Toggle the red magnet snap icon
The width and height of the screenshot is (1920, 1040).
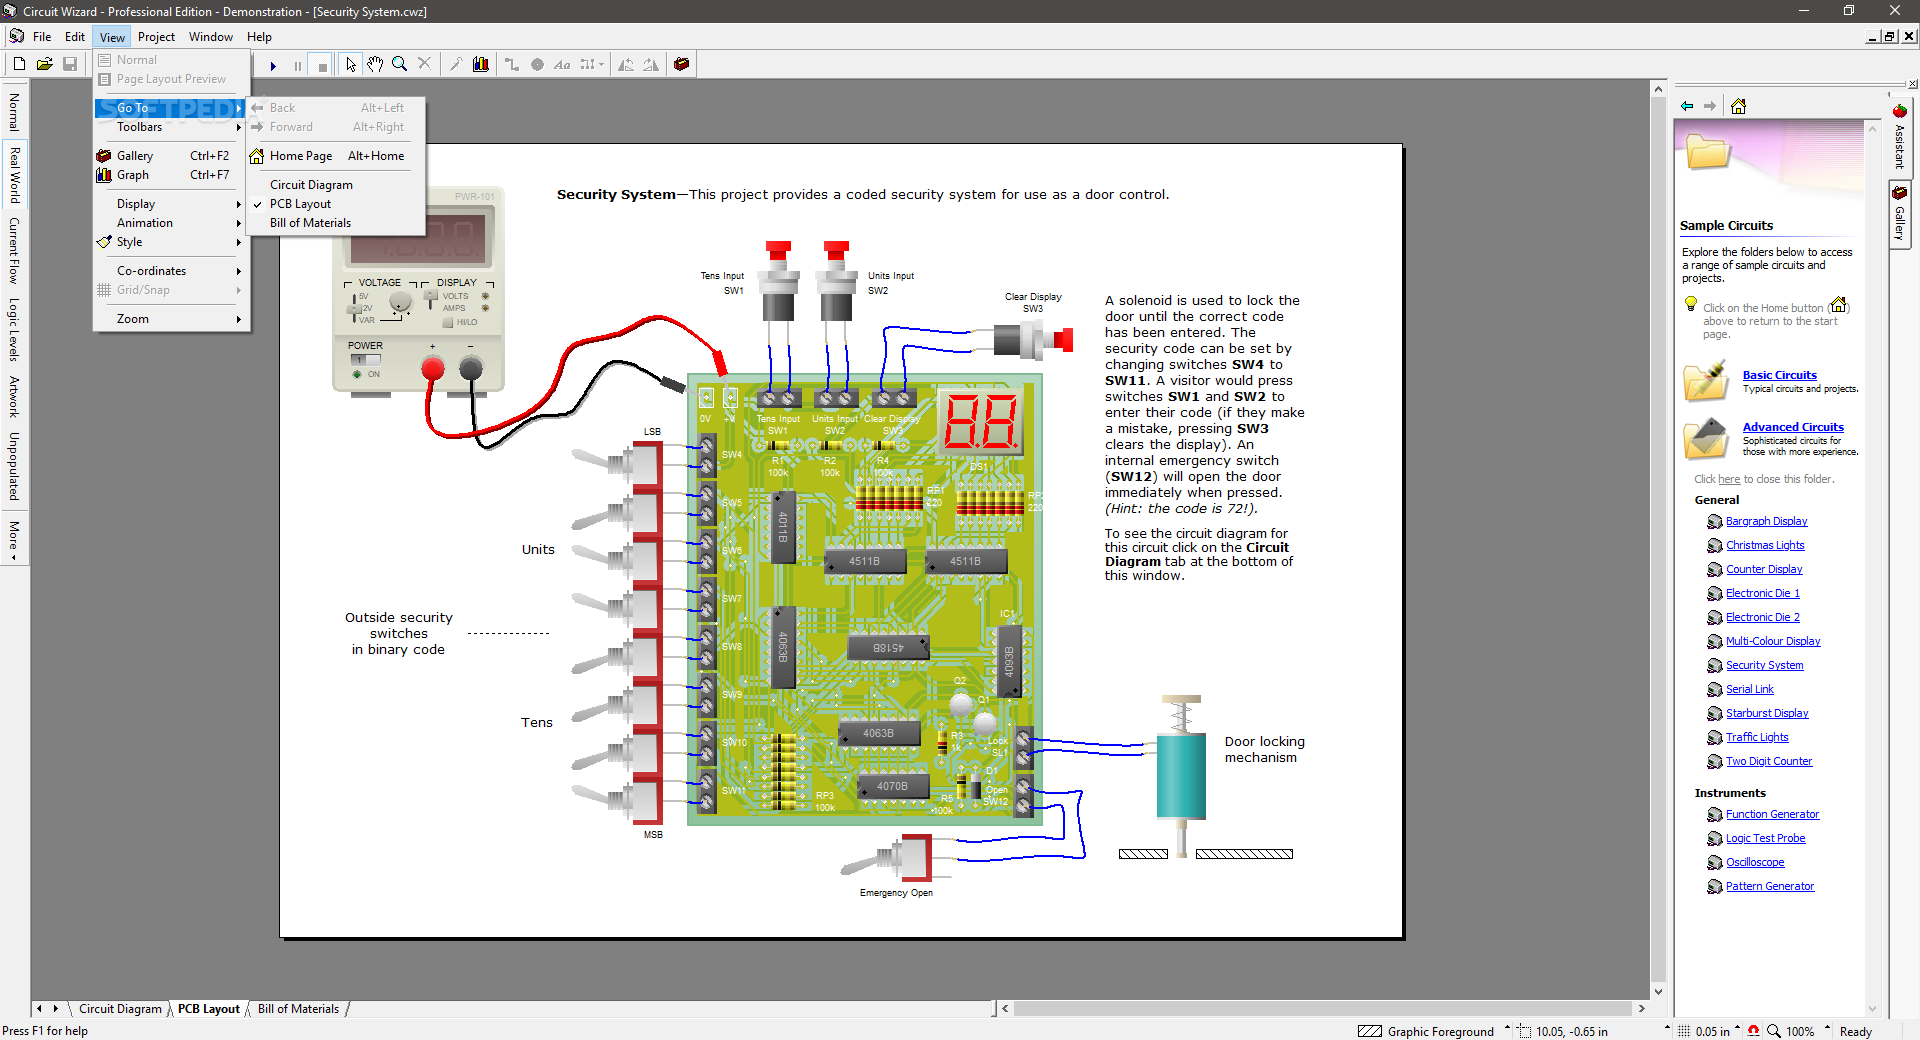click(1753, 1031)
